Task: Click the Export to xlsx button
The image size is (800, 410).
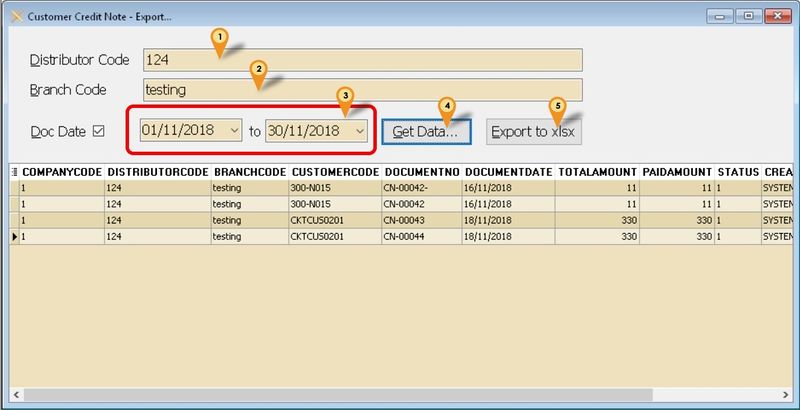Action: tap(533, 132)
